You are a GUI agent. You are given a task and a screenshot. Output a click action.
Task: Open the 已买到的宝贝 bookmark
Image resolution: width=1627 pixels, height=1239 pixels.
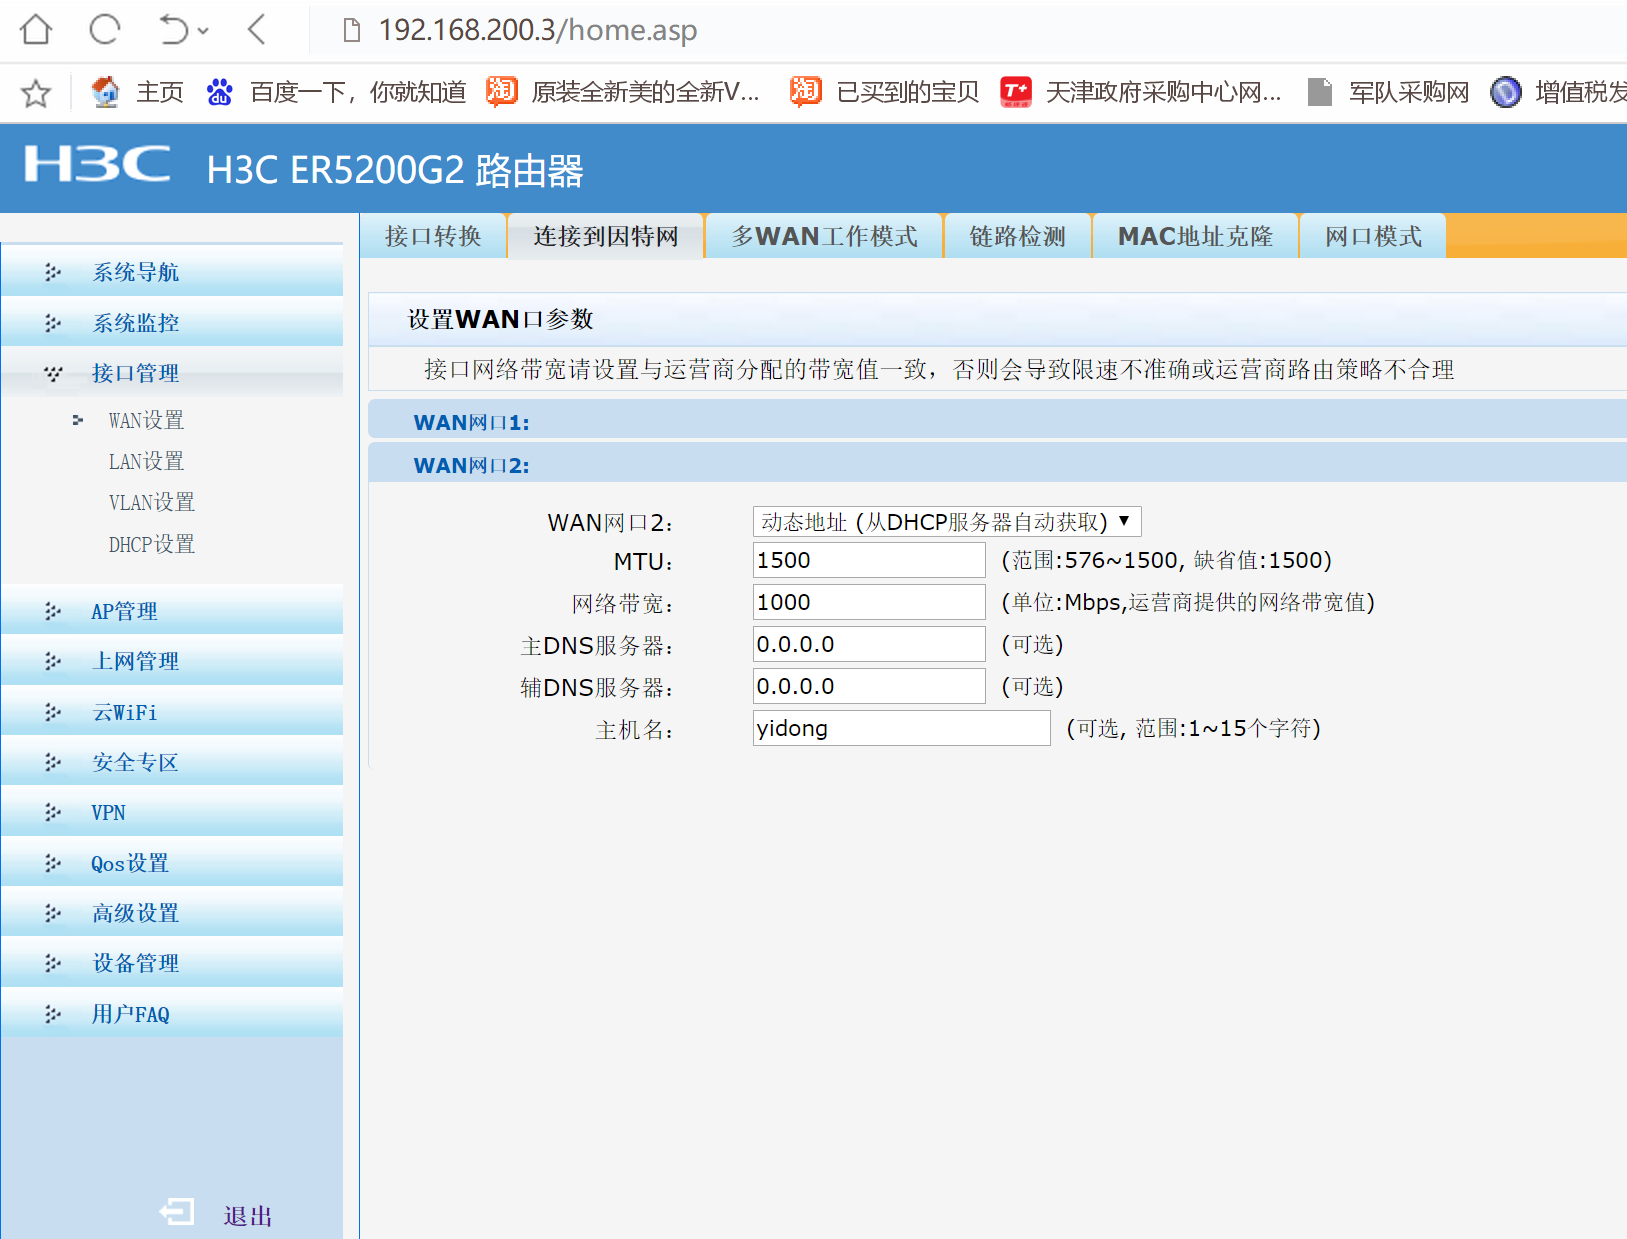coord(884,92)
